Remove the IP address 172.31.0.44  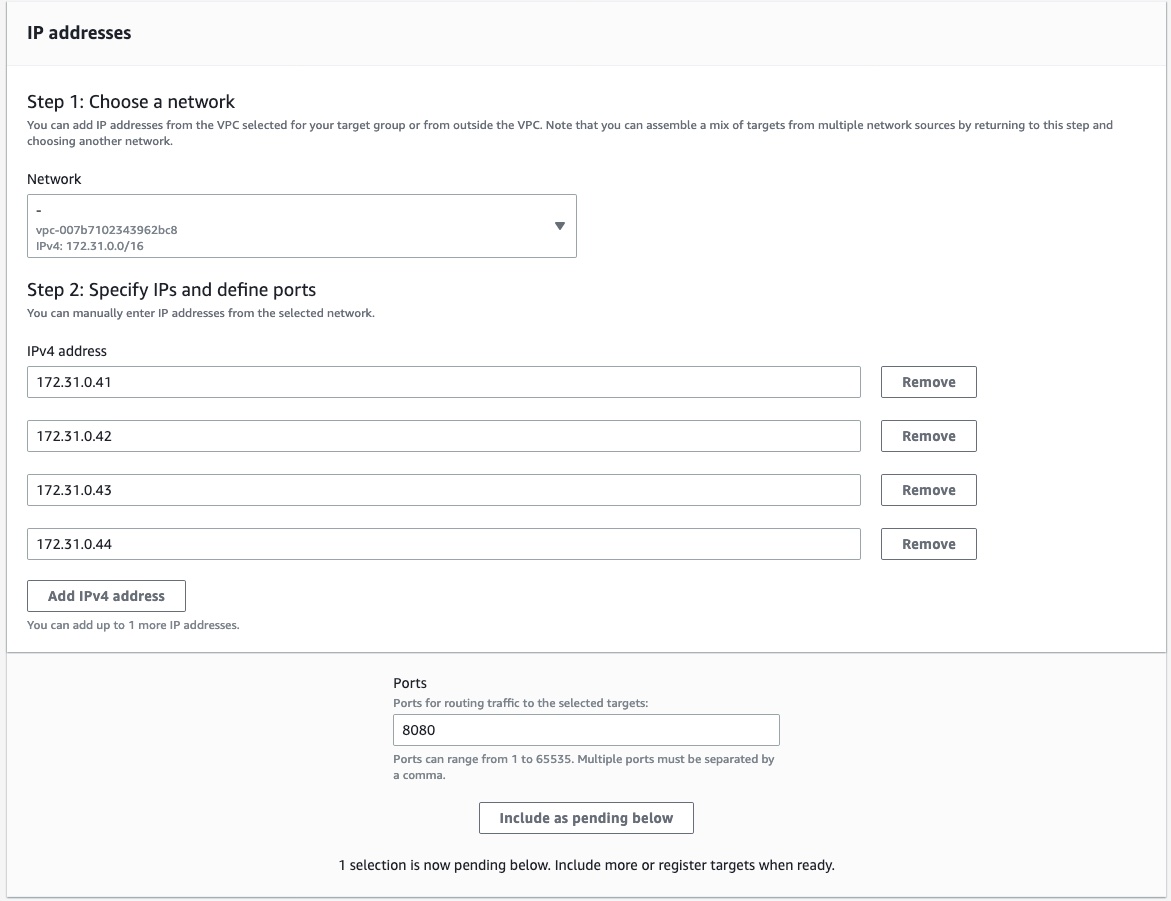click(928, 543)
